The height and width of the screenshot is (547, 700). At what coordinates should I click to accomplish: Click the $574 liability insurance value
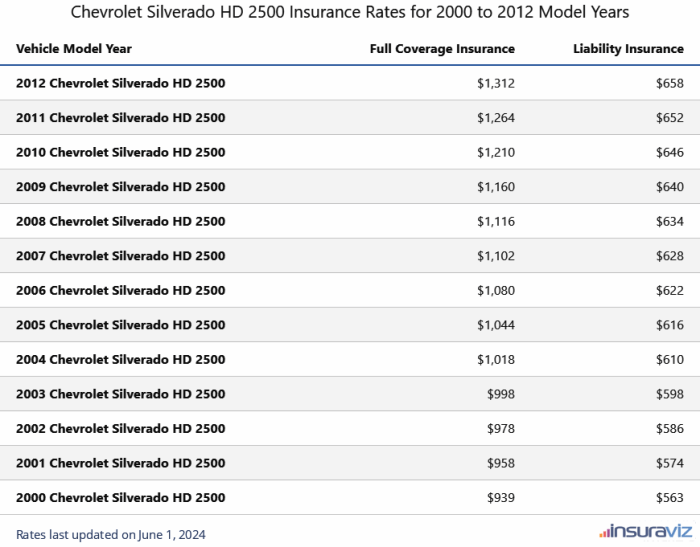coord(670,463)
